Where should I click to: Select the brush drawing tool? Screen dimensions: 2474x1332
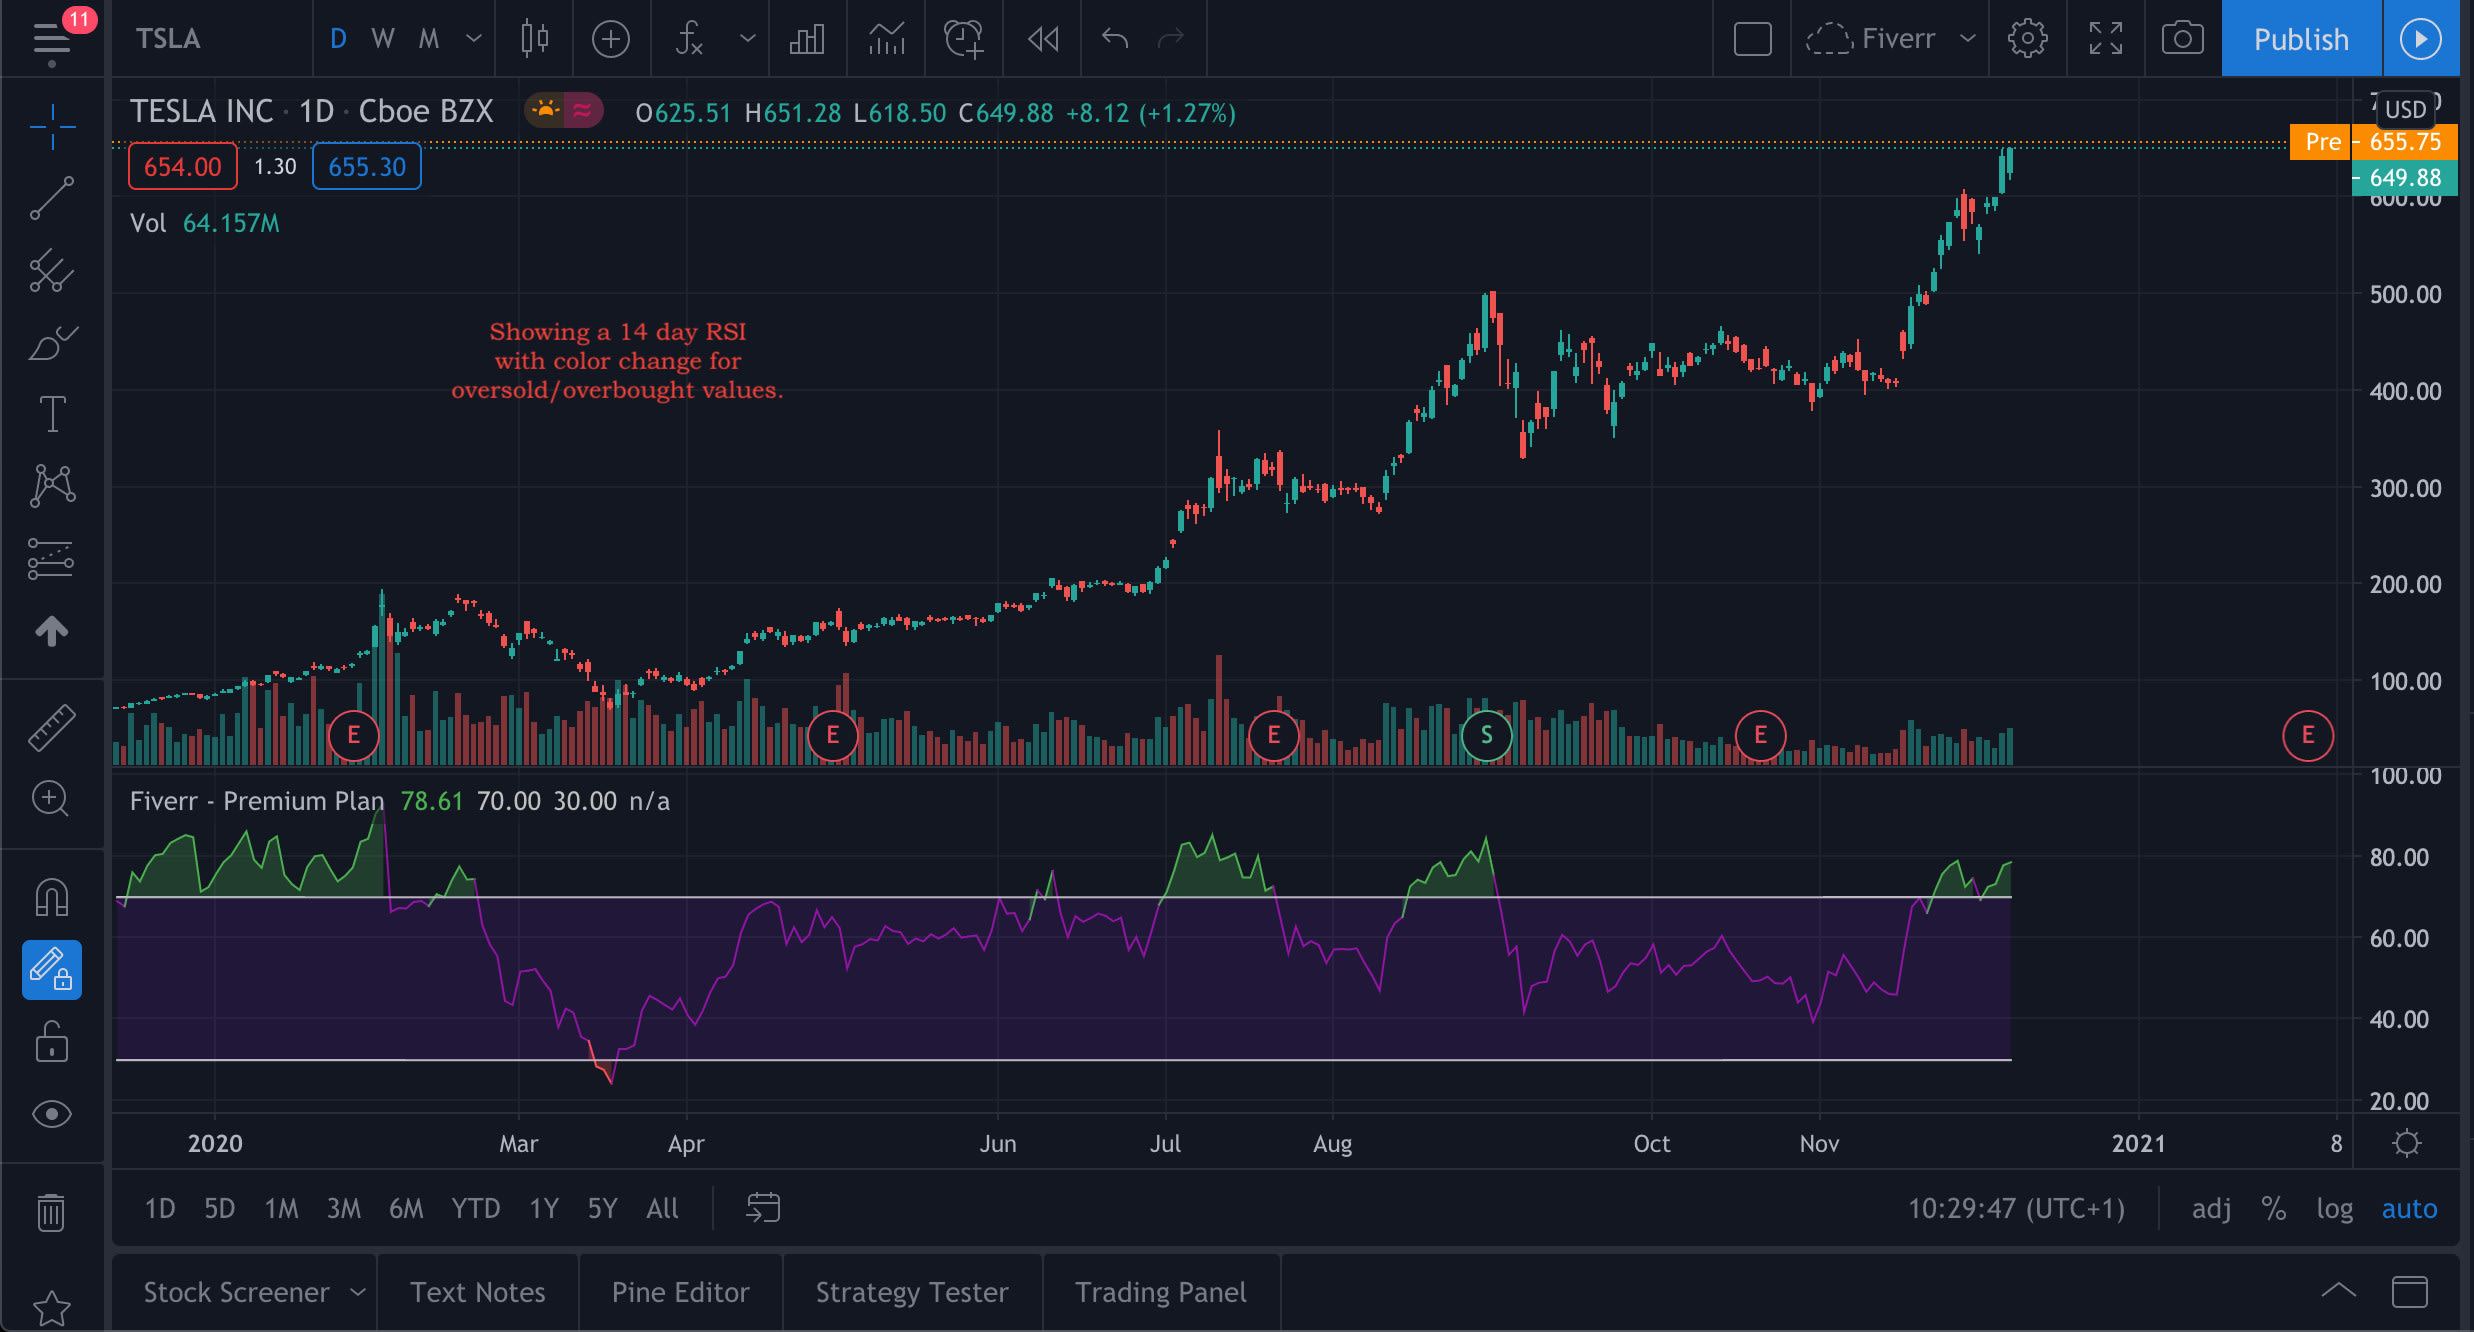[x=52, y=342]
